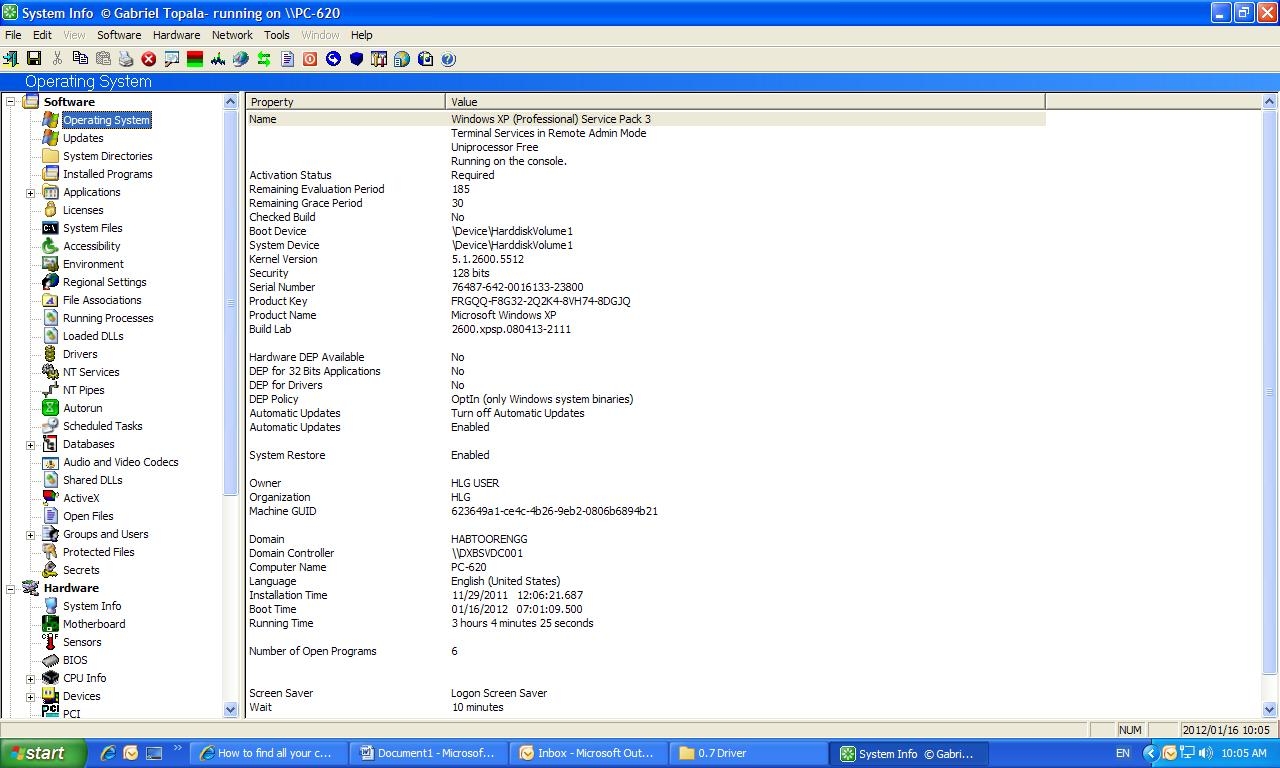Image resolution: width=1280 pixels, height=768 pixels.
Task: Click the document report toolbar icon
Action: point(287,59)
